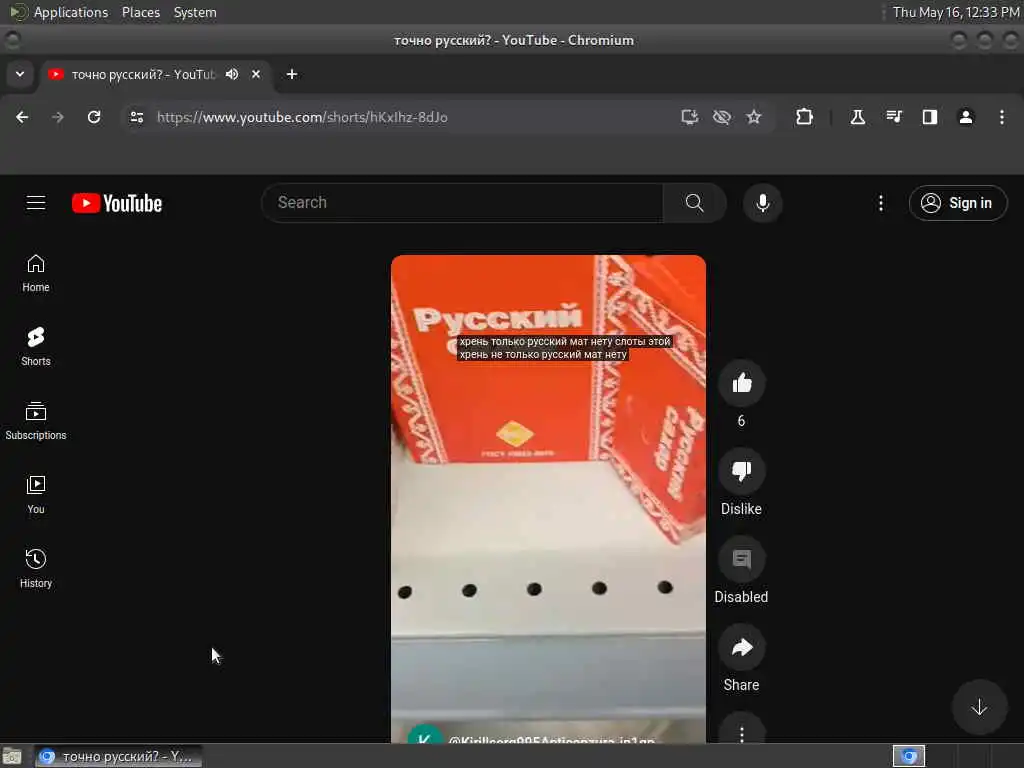This screenshot has height=768, width=1024.
Task: Open Home in the YouTube sidebar
Action: [36, 273]
